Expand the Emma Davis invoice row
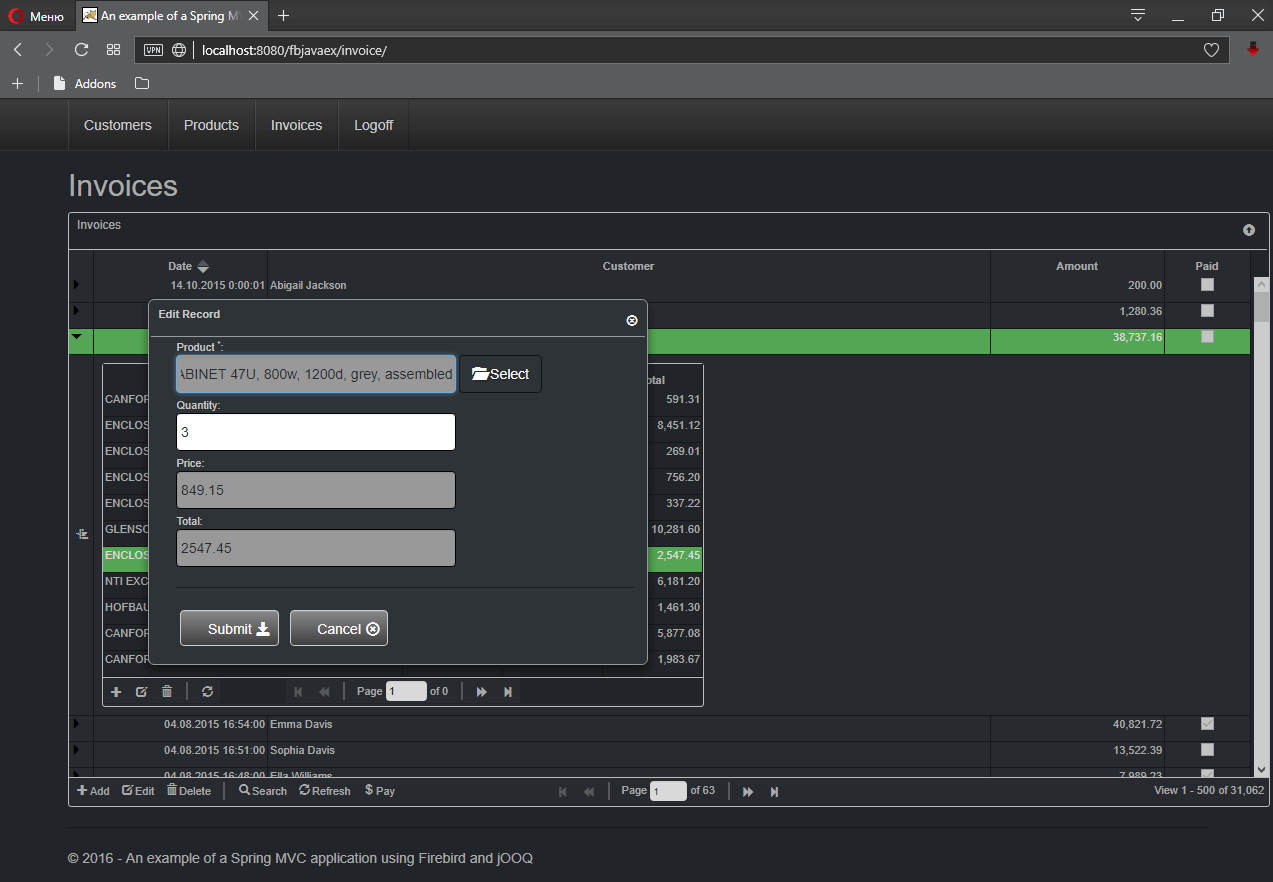The height and width of the screenshot is (882, 1273). coord(76,723)
